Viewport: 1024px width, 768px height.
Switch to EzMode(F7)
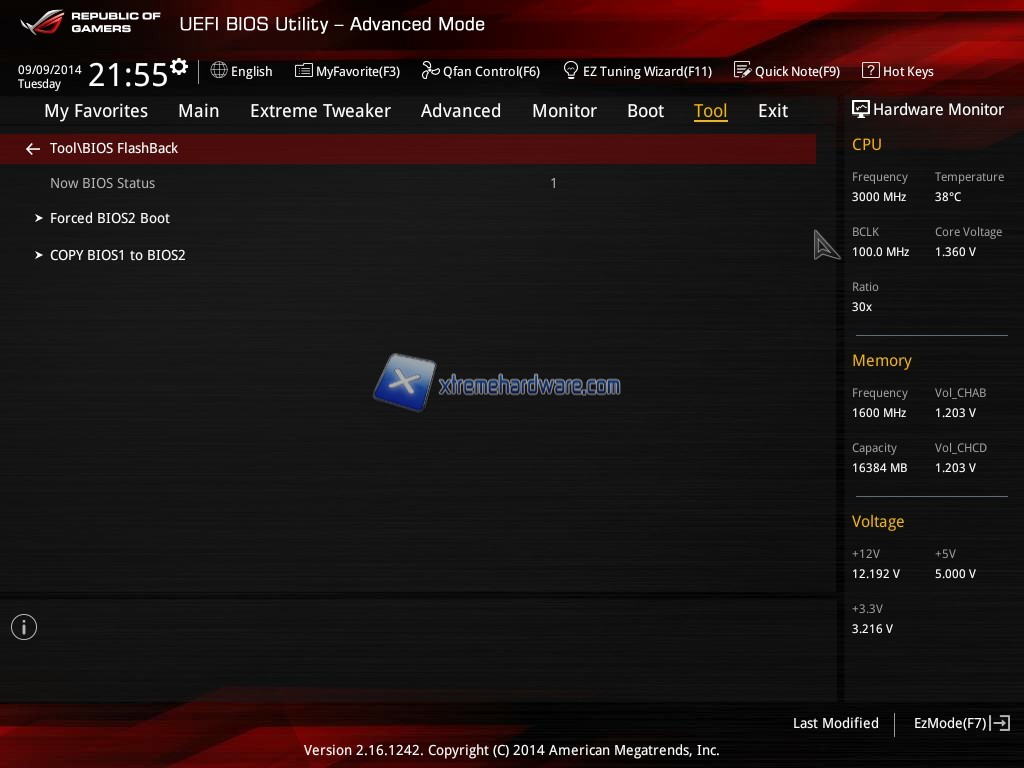960,723
